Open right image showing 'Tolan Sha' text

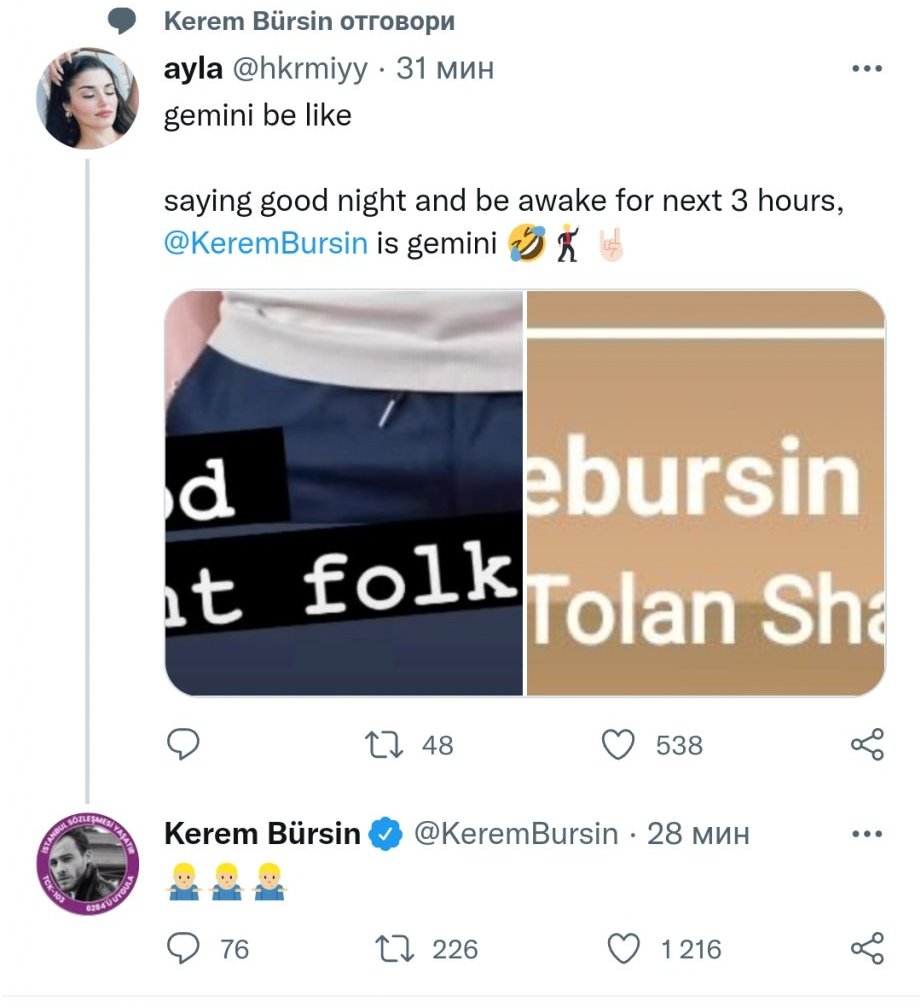[x=705, y=493]
